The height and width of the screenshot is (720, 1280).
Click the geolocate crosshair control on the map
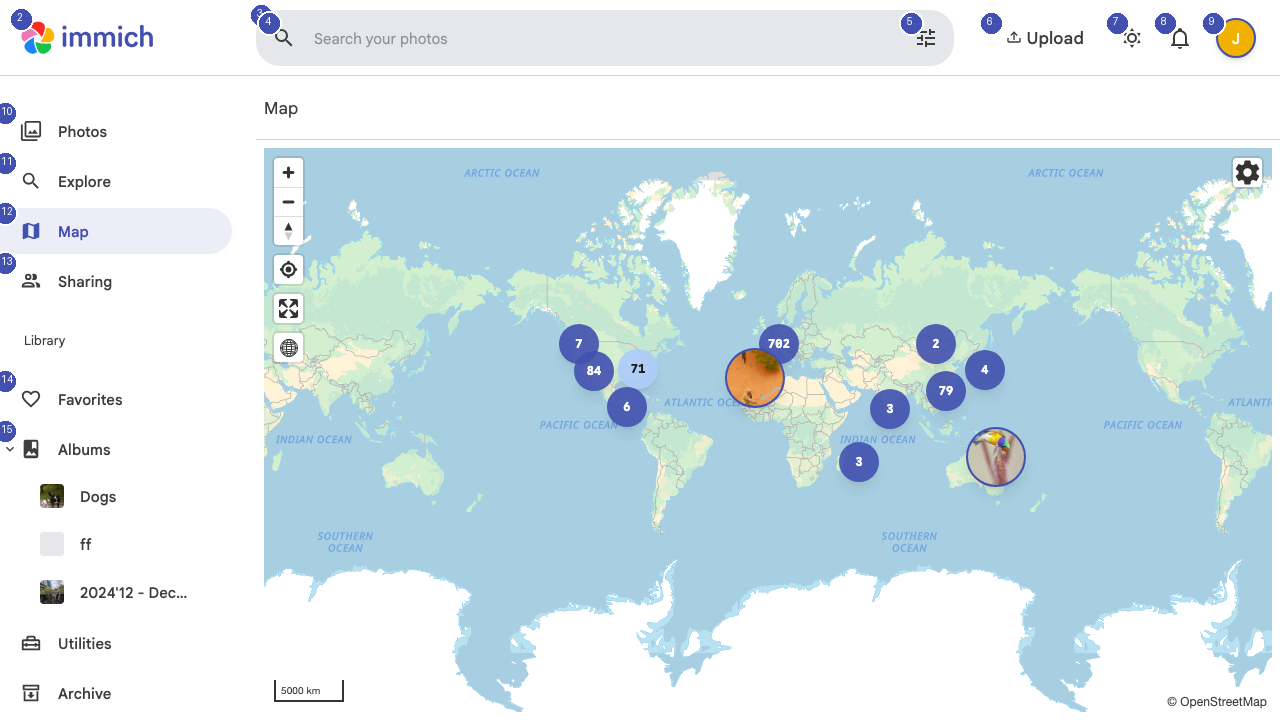(288, 269)
